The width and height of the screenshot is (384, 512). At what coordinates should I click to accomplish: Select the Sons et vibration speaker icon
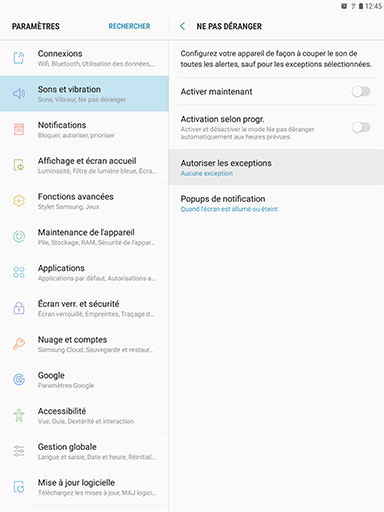[19, 93]
